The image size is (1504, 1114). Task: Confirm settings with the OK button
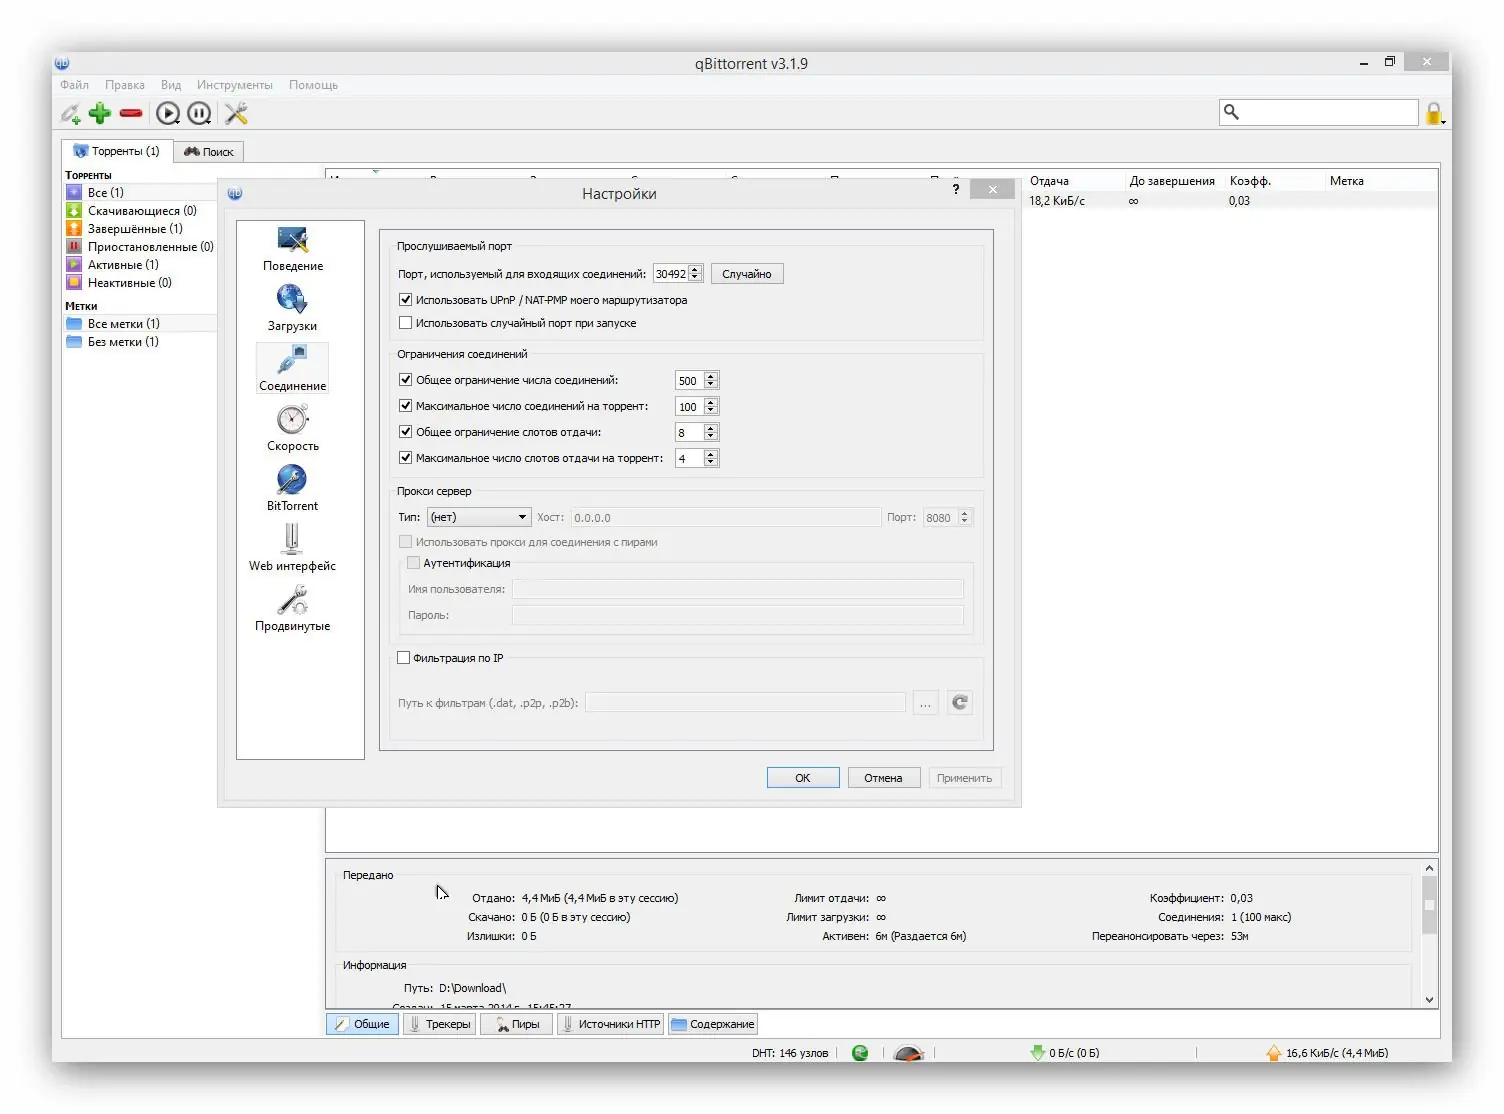(803, 778)
